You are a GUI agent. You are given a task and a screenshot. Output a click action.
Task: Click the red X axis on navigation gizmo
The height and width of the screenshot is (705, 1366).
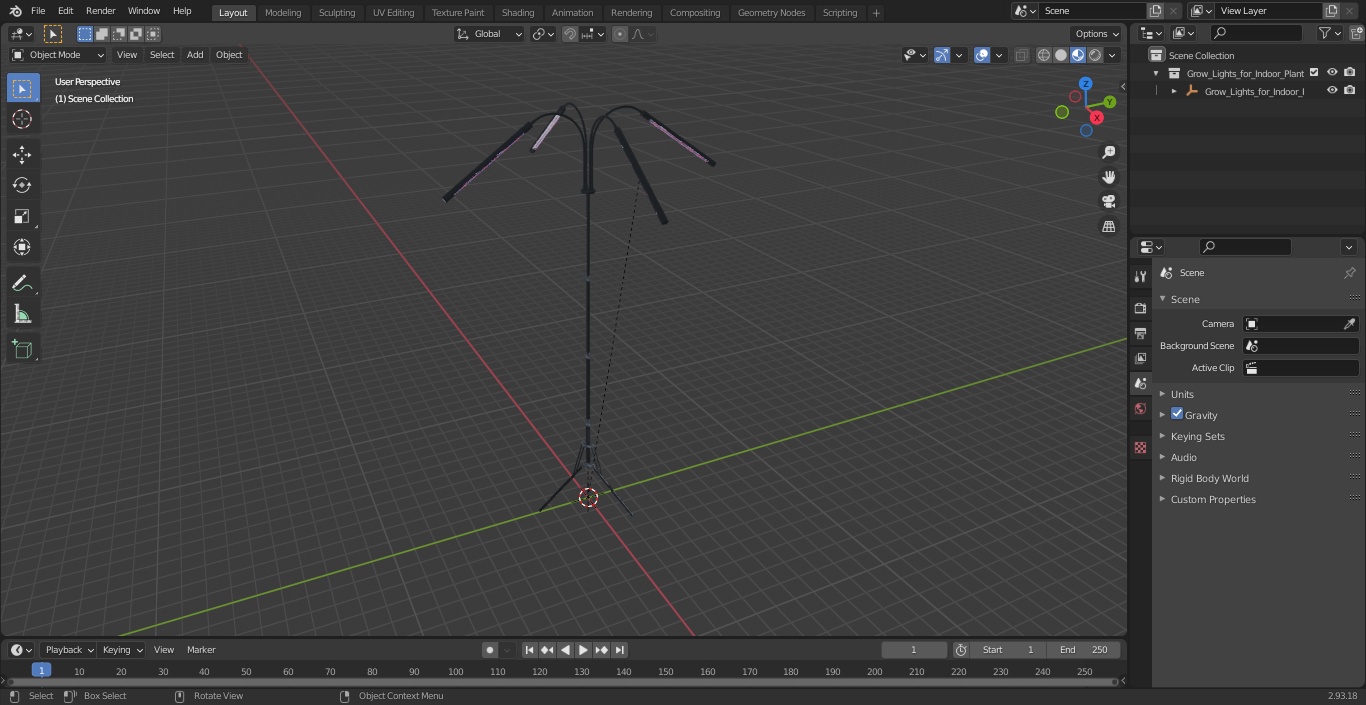tap(1097, 117)
